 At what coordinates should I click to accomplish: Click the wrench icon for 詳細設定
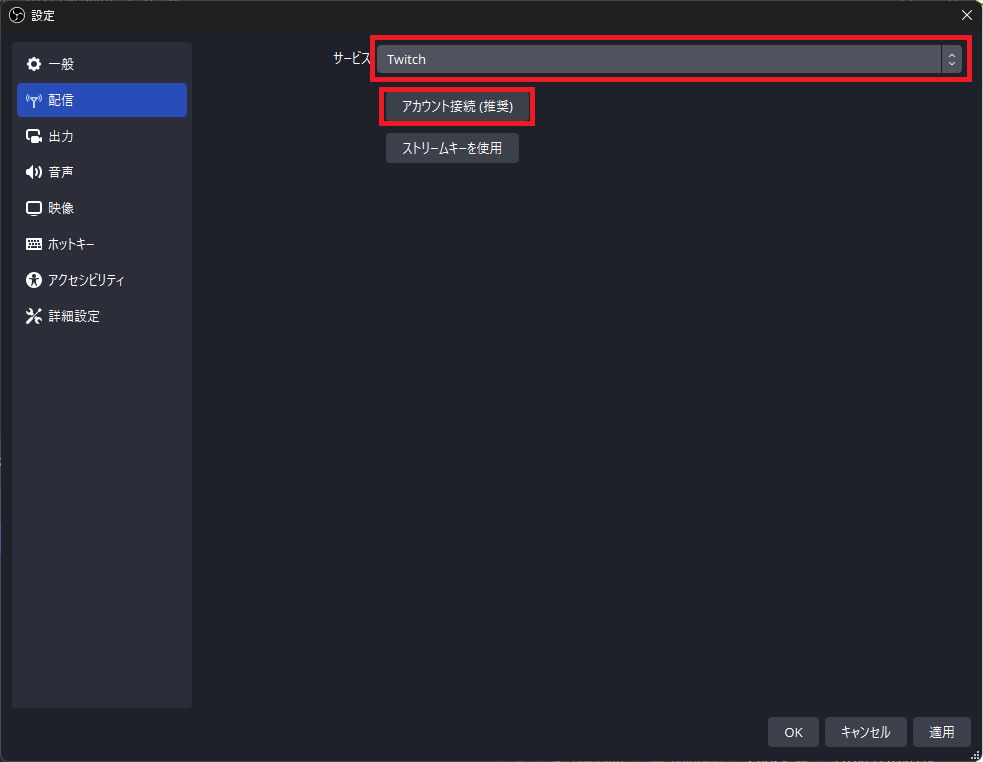[34, 316]
